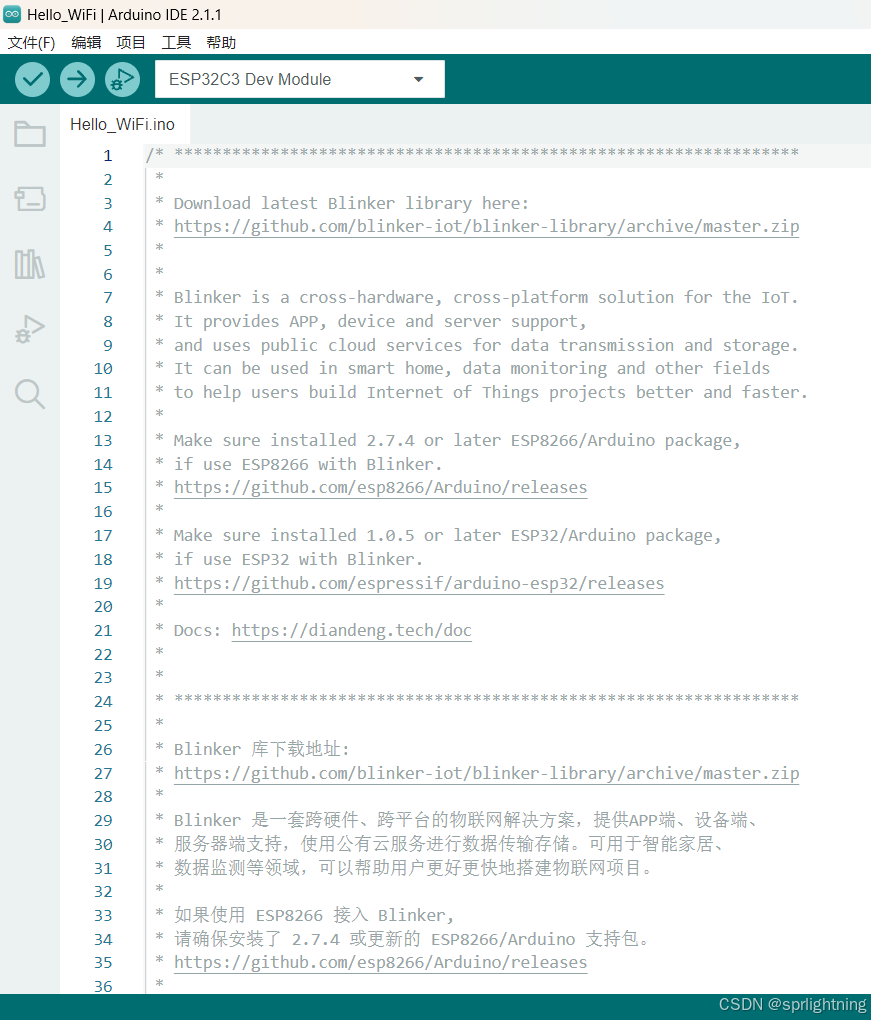Click 'if use ESP8266 with Blinker.' line

tap(308, 464)
